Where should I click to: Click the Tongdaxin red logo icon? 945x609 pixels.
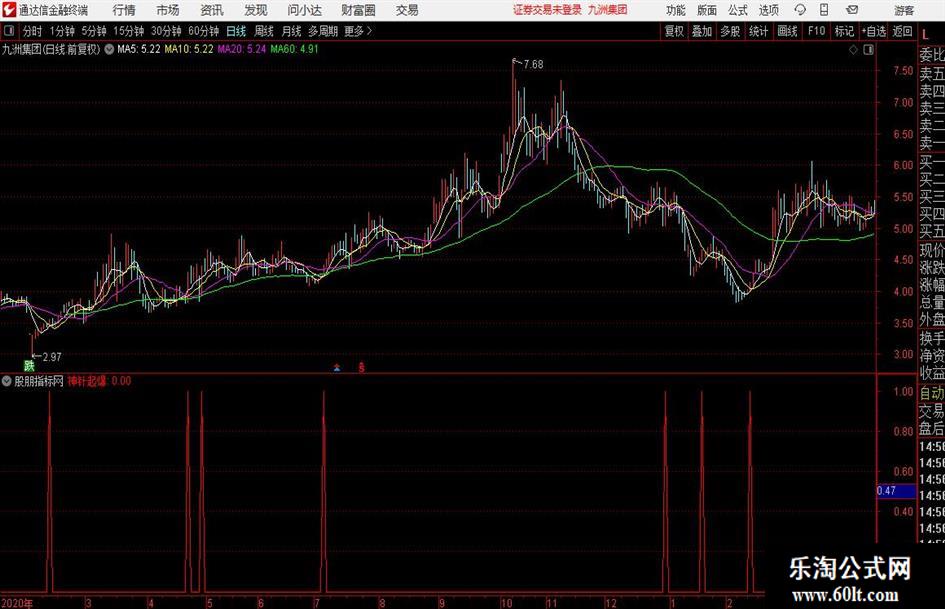point(9,10)
